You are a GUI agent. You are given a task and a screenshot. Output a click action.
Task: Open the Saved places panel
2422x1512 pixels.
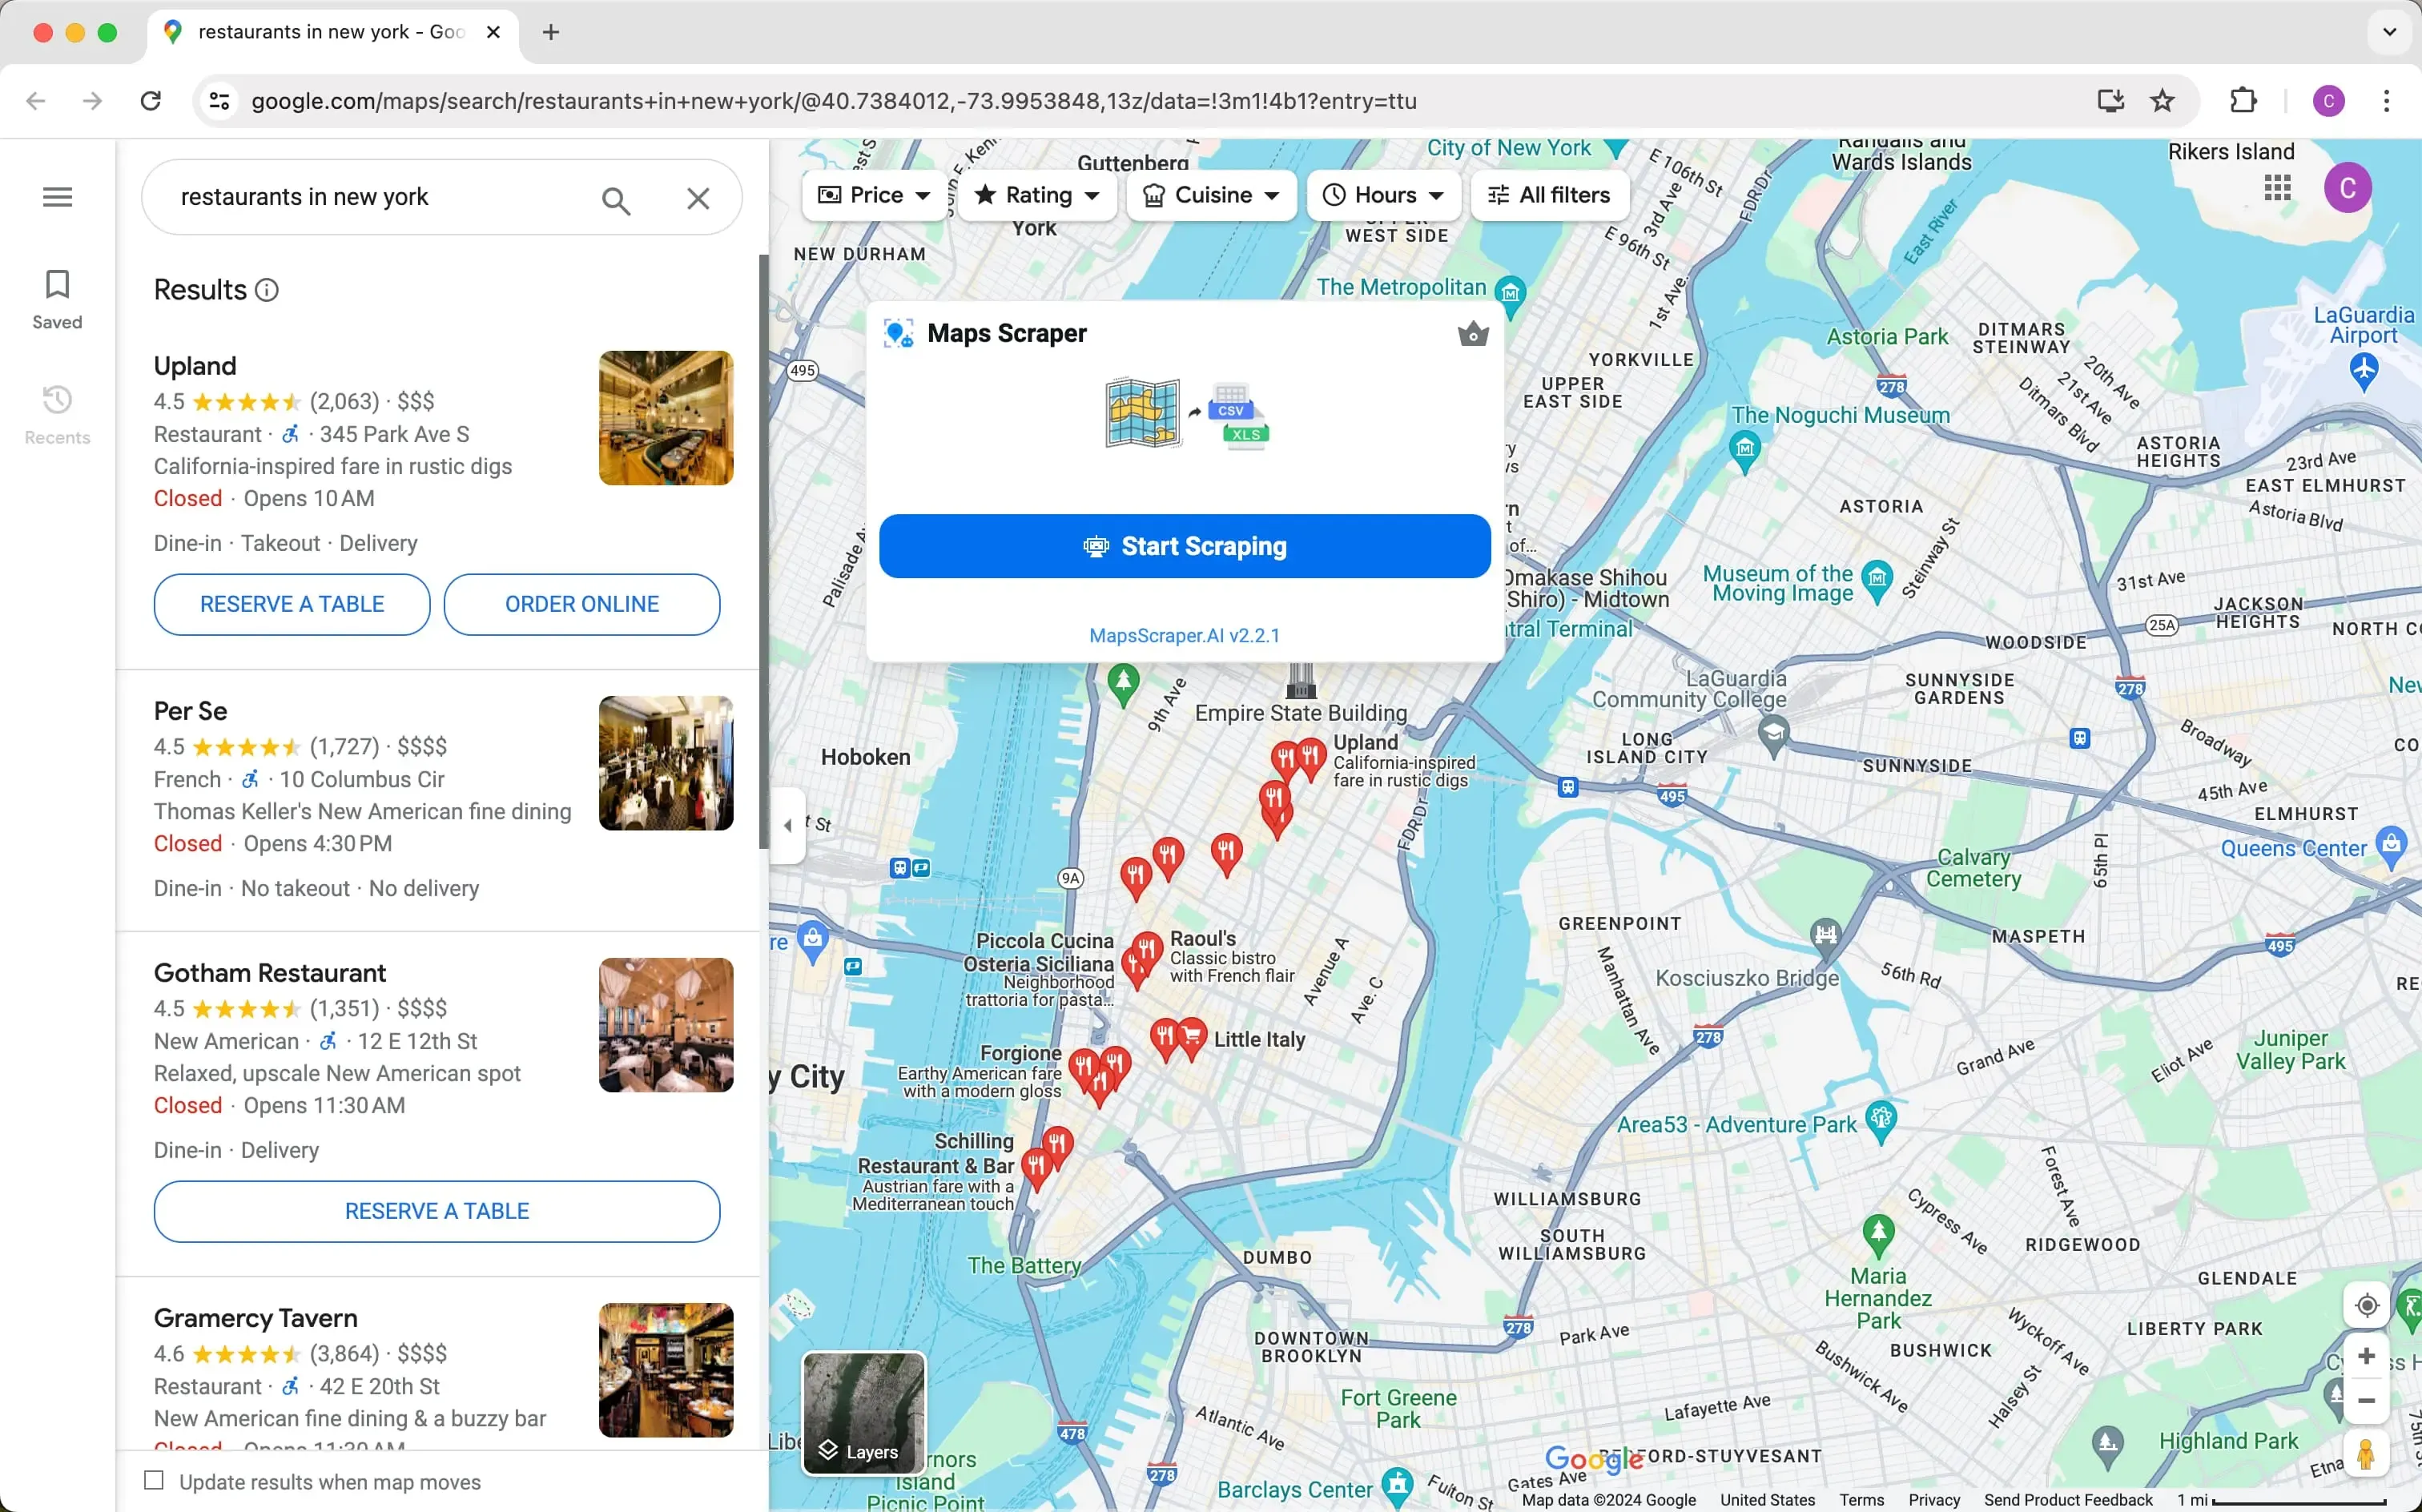click(x=57, y=298)
